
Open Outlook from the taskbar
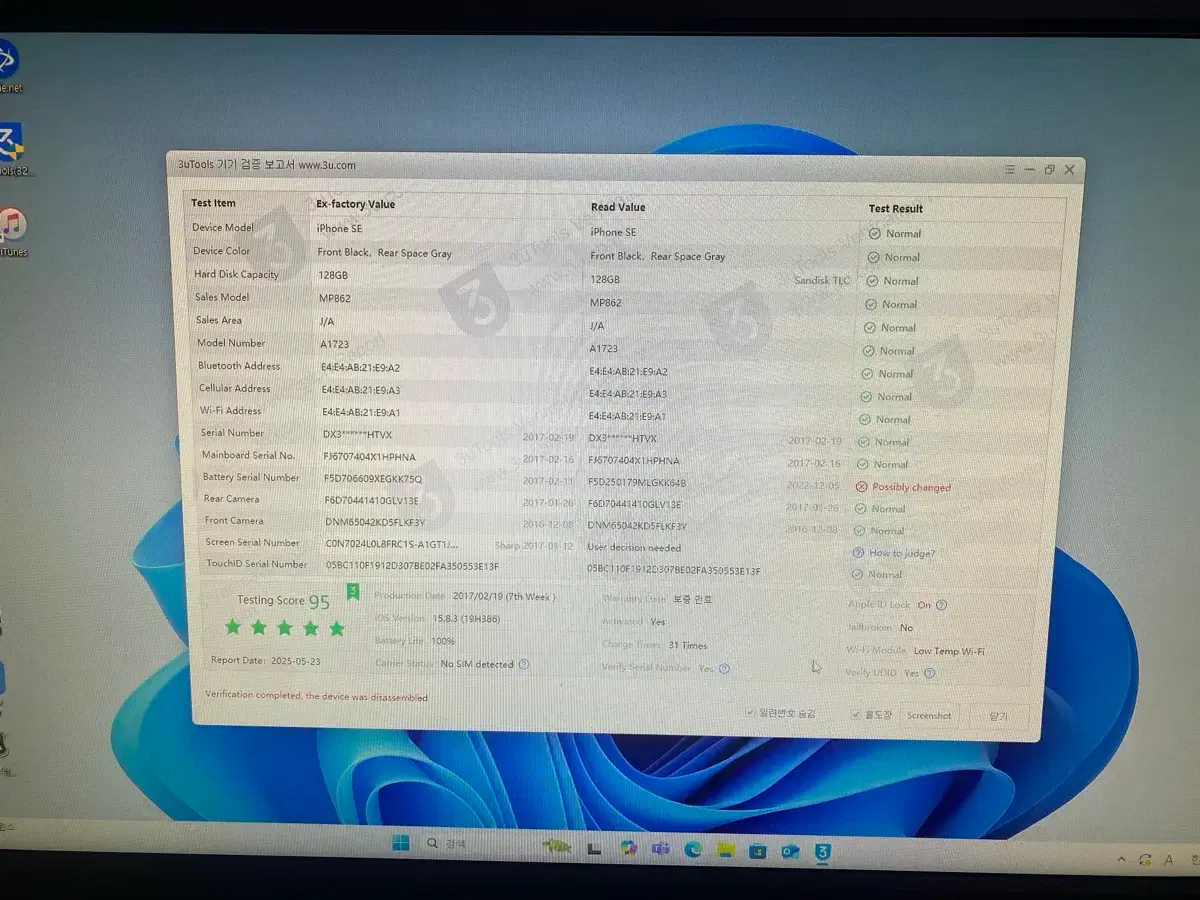(x=790, y=852)
